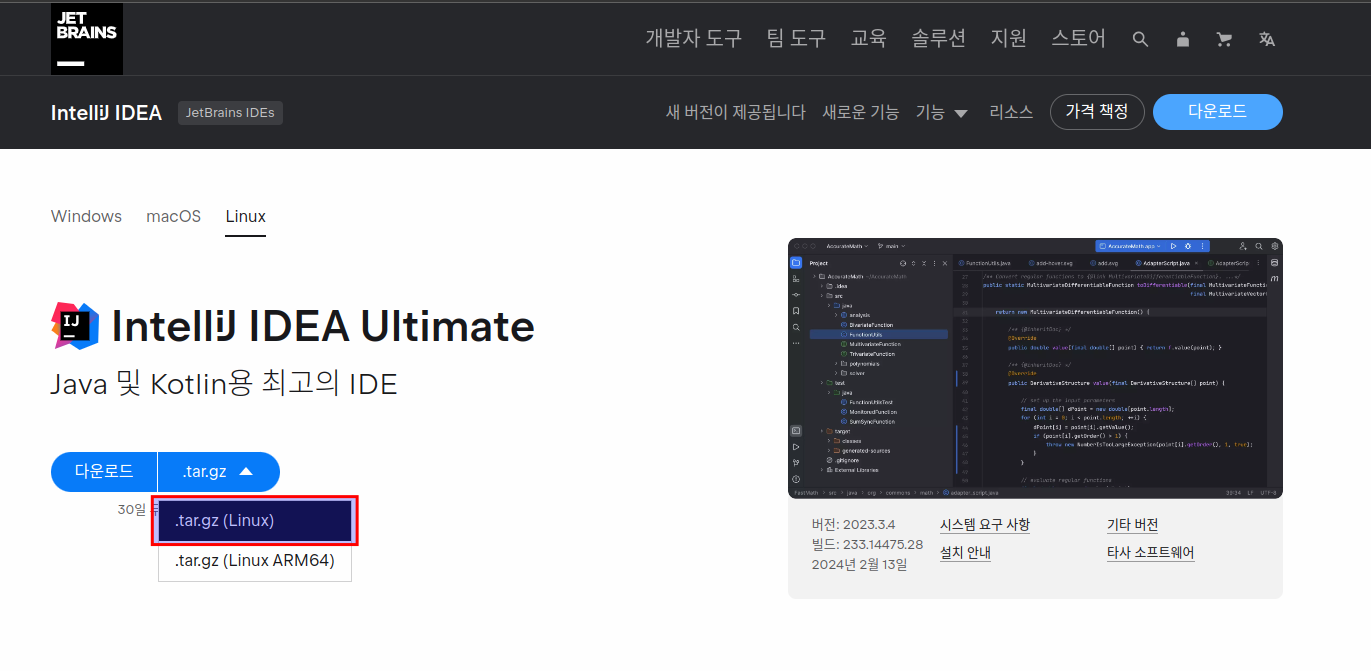Collapse the .tar.gz format dropdown

219,472
